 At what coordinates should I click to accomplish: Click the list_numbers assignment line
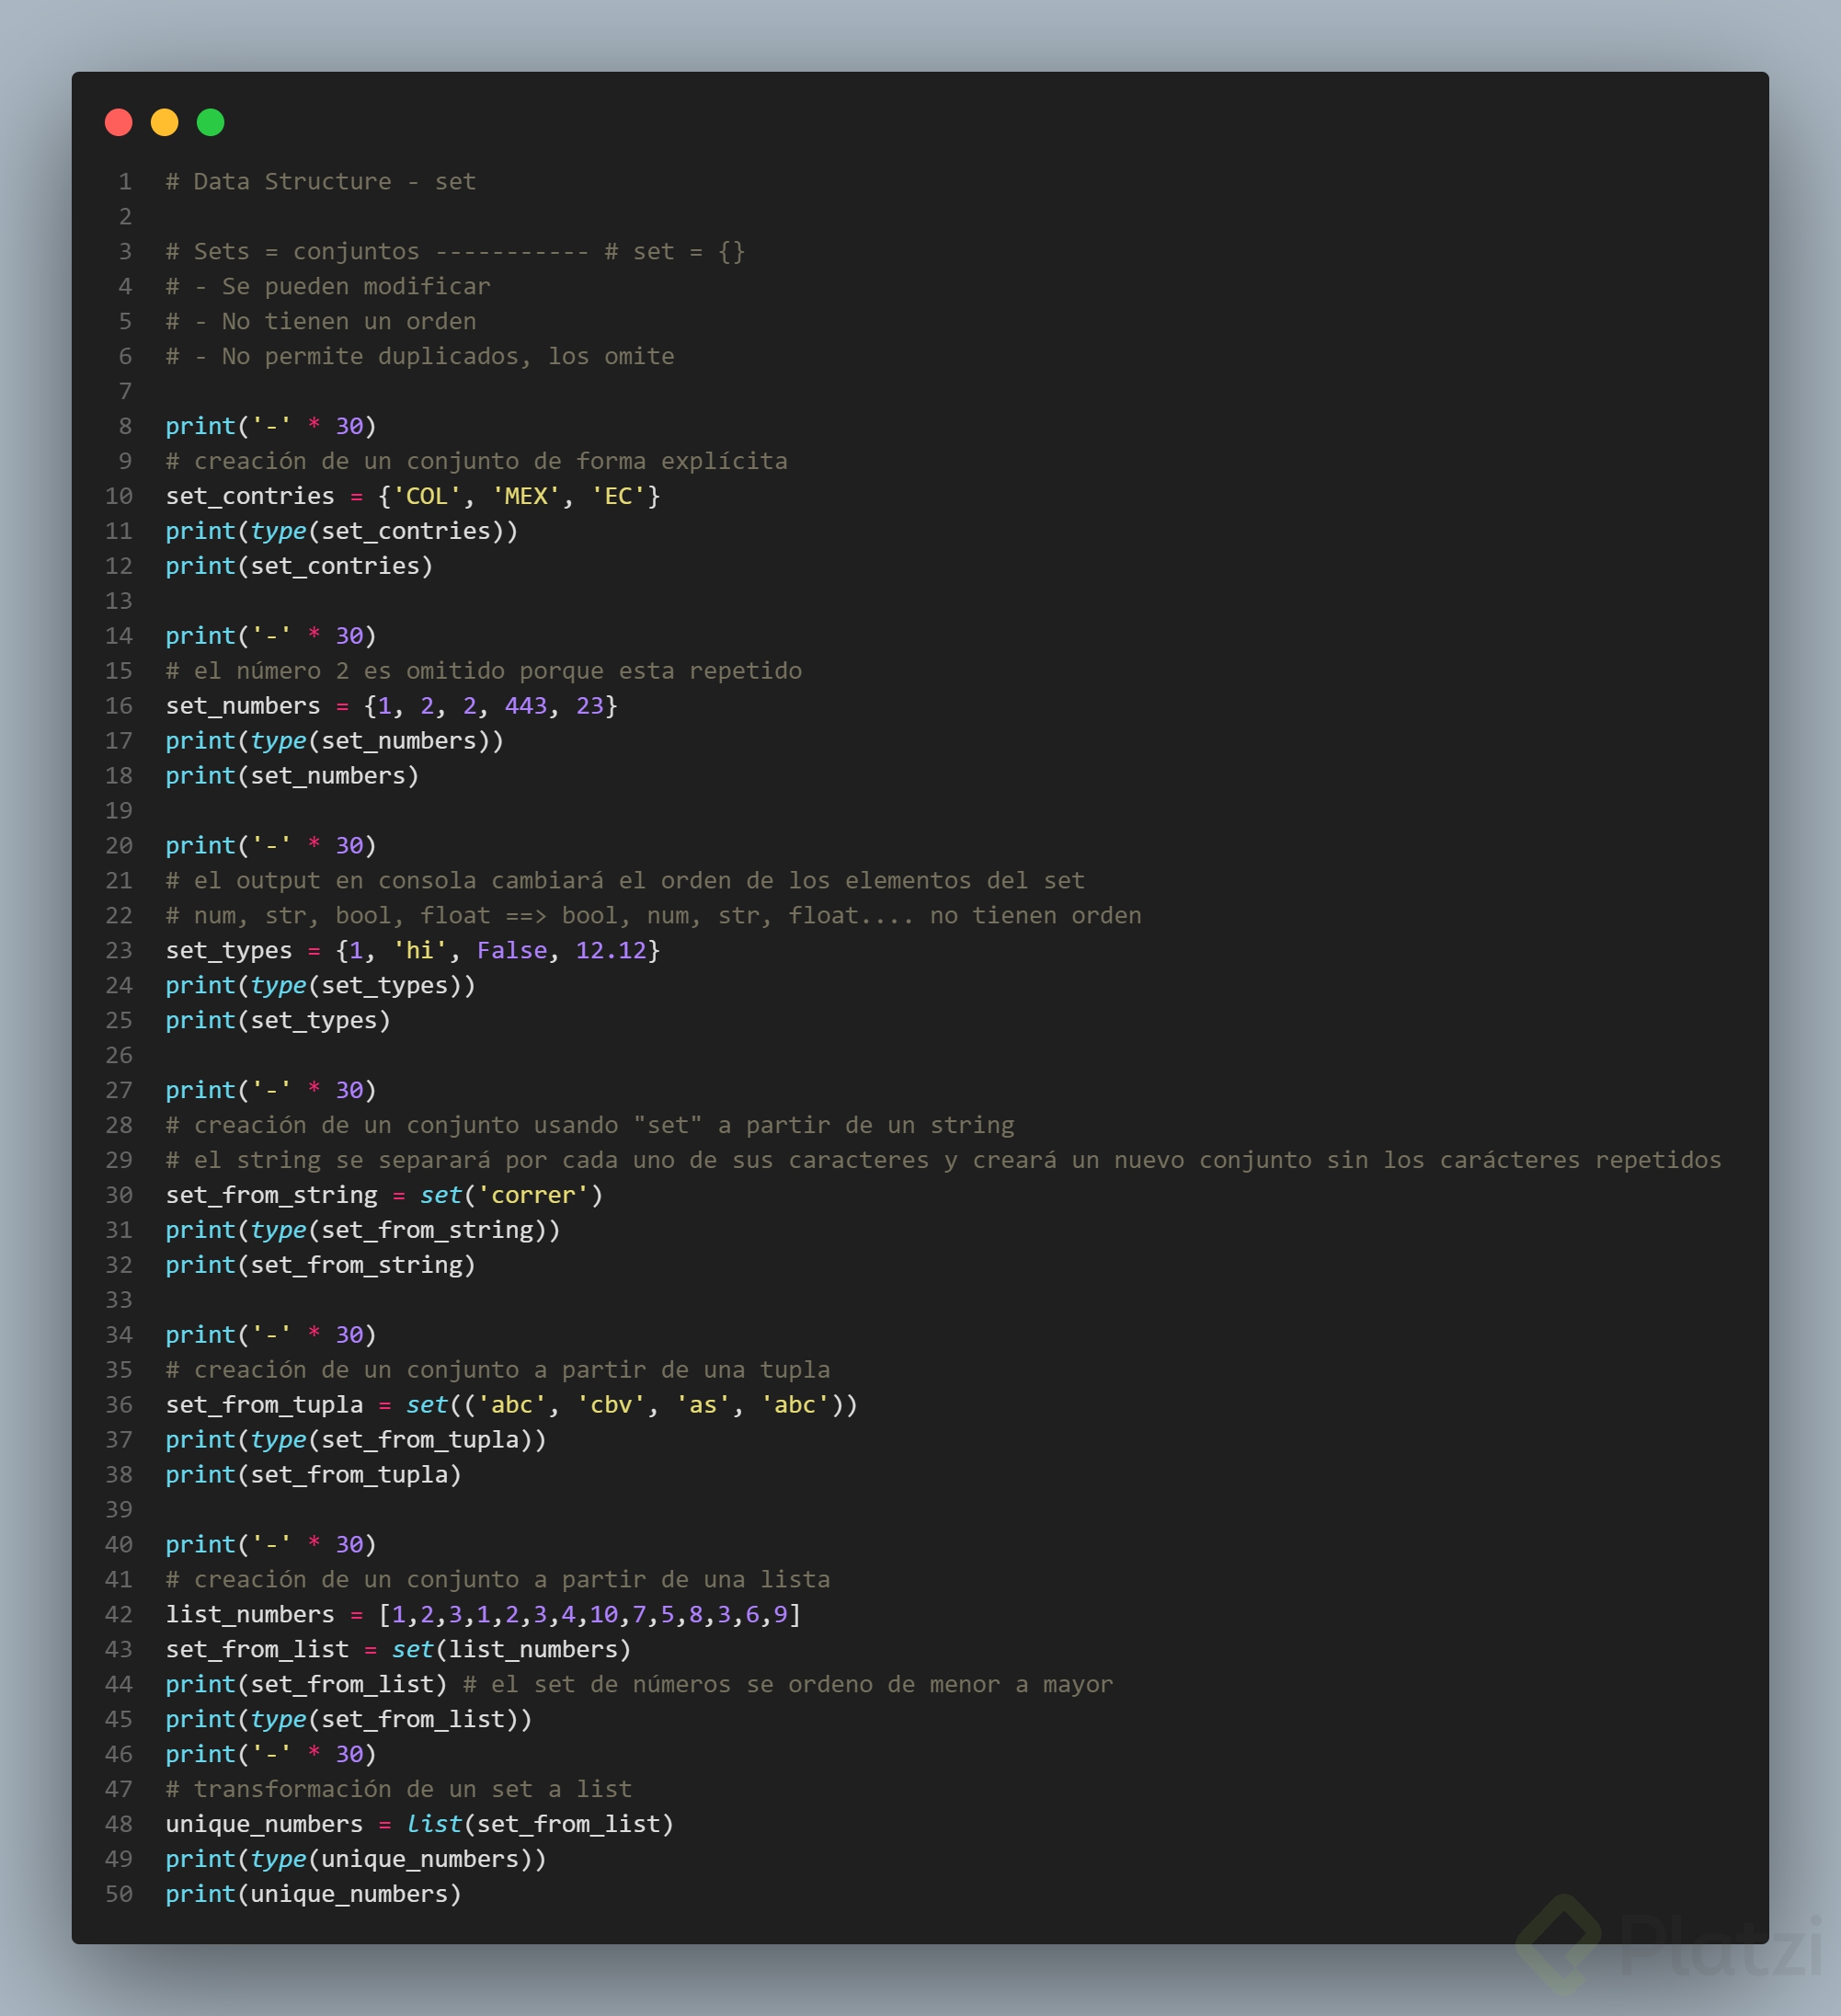[484, 1614]
